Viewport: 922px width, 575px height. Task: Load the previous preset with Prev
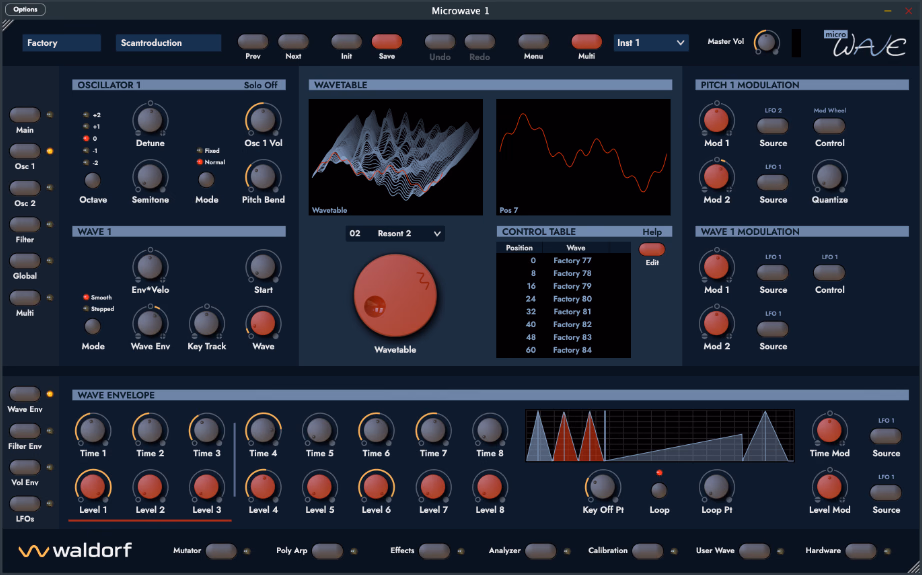[253, 42]
